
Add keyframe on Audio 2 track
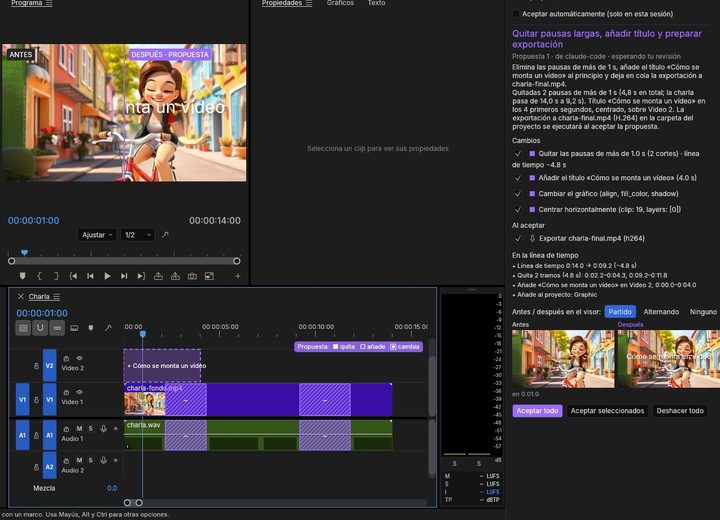coord(116,460)
